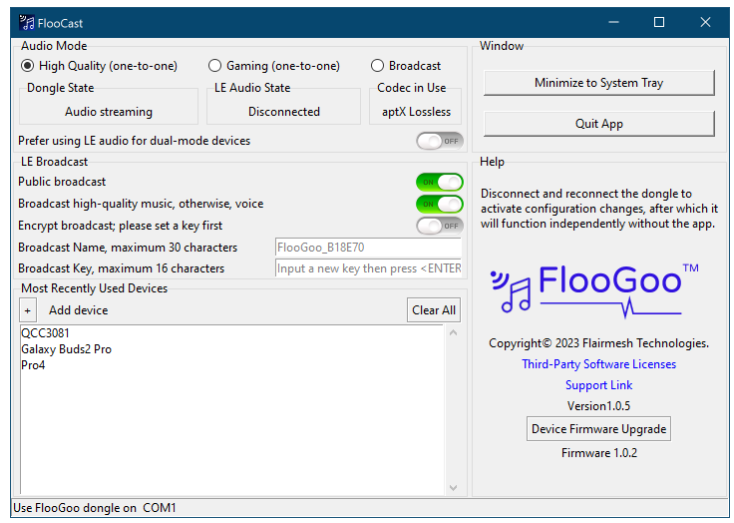Image resolution: width=734 pixels, height=523 pixels.
Task: Enable Encrypt broadcast switch
Action: [x=440, y=226]
